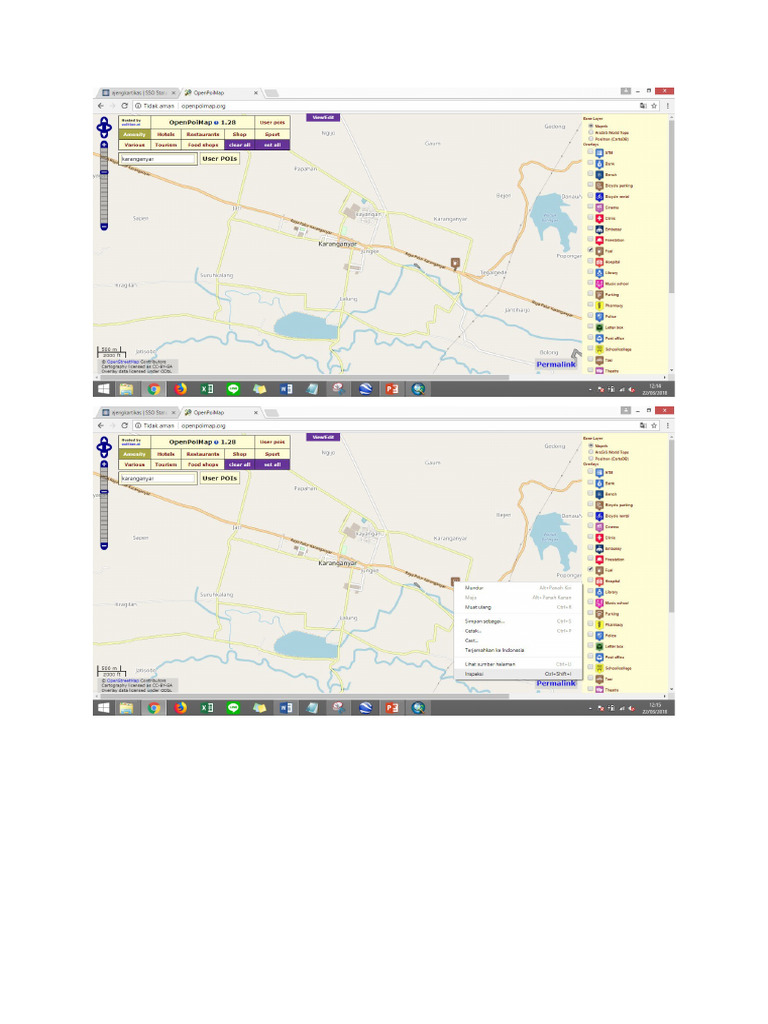Click the Firestation icon in lower screenshot
Image resolution: width=768 pixels, height=1024 pixels.
599,560
